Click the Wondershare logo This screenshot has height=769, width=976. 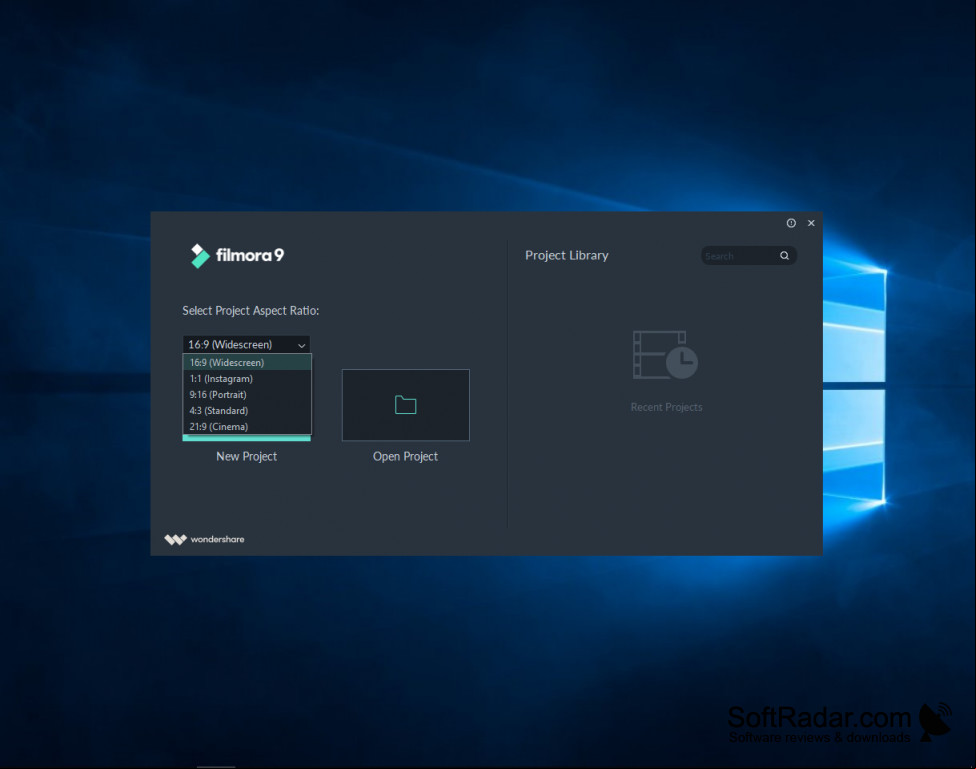pos(204,539)
